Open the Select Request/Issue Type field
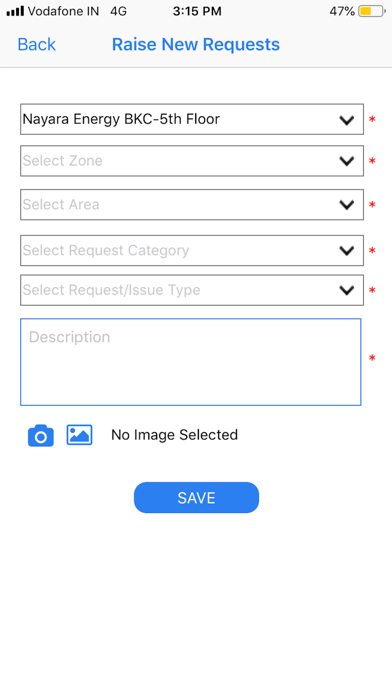Screen dimensions: 392x696 (192, 290)
